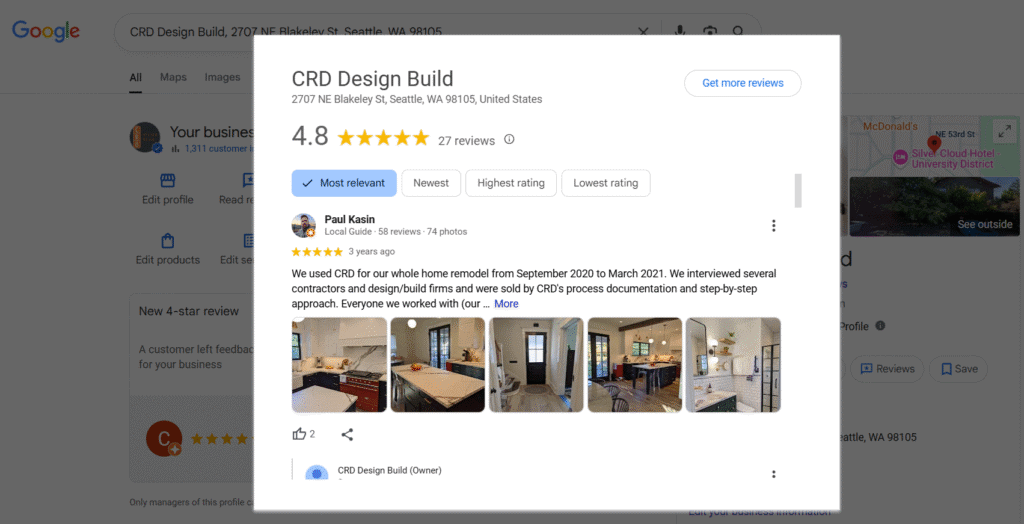
Task: Click the red location pin on map
Action: pos(934,142)
